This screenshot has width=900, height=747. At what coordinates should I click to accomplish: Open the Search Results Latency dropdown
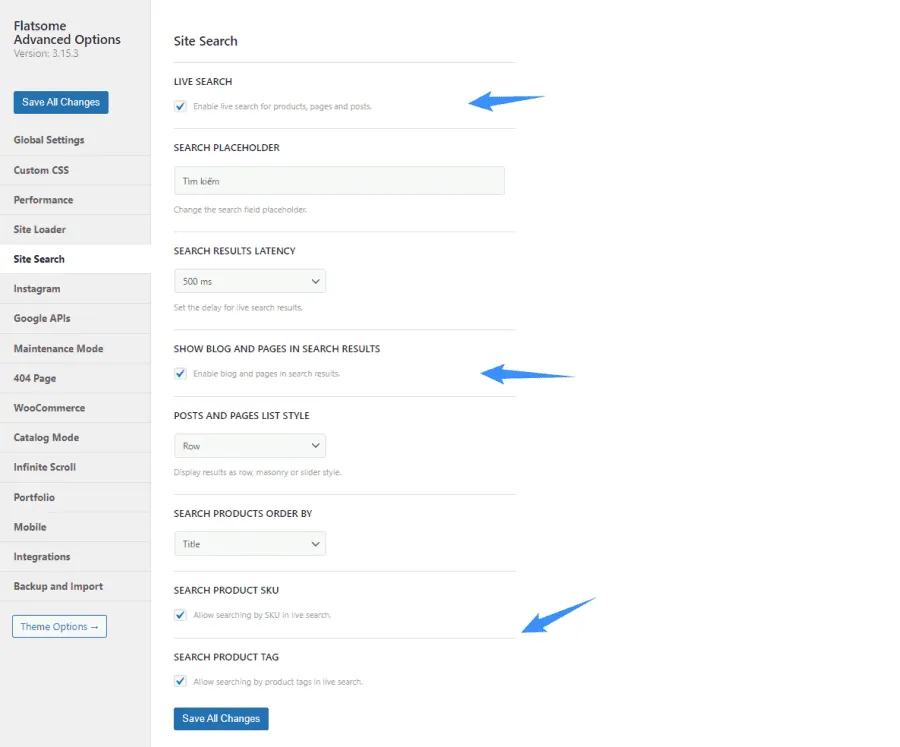click(x=249, y=281)
